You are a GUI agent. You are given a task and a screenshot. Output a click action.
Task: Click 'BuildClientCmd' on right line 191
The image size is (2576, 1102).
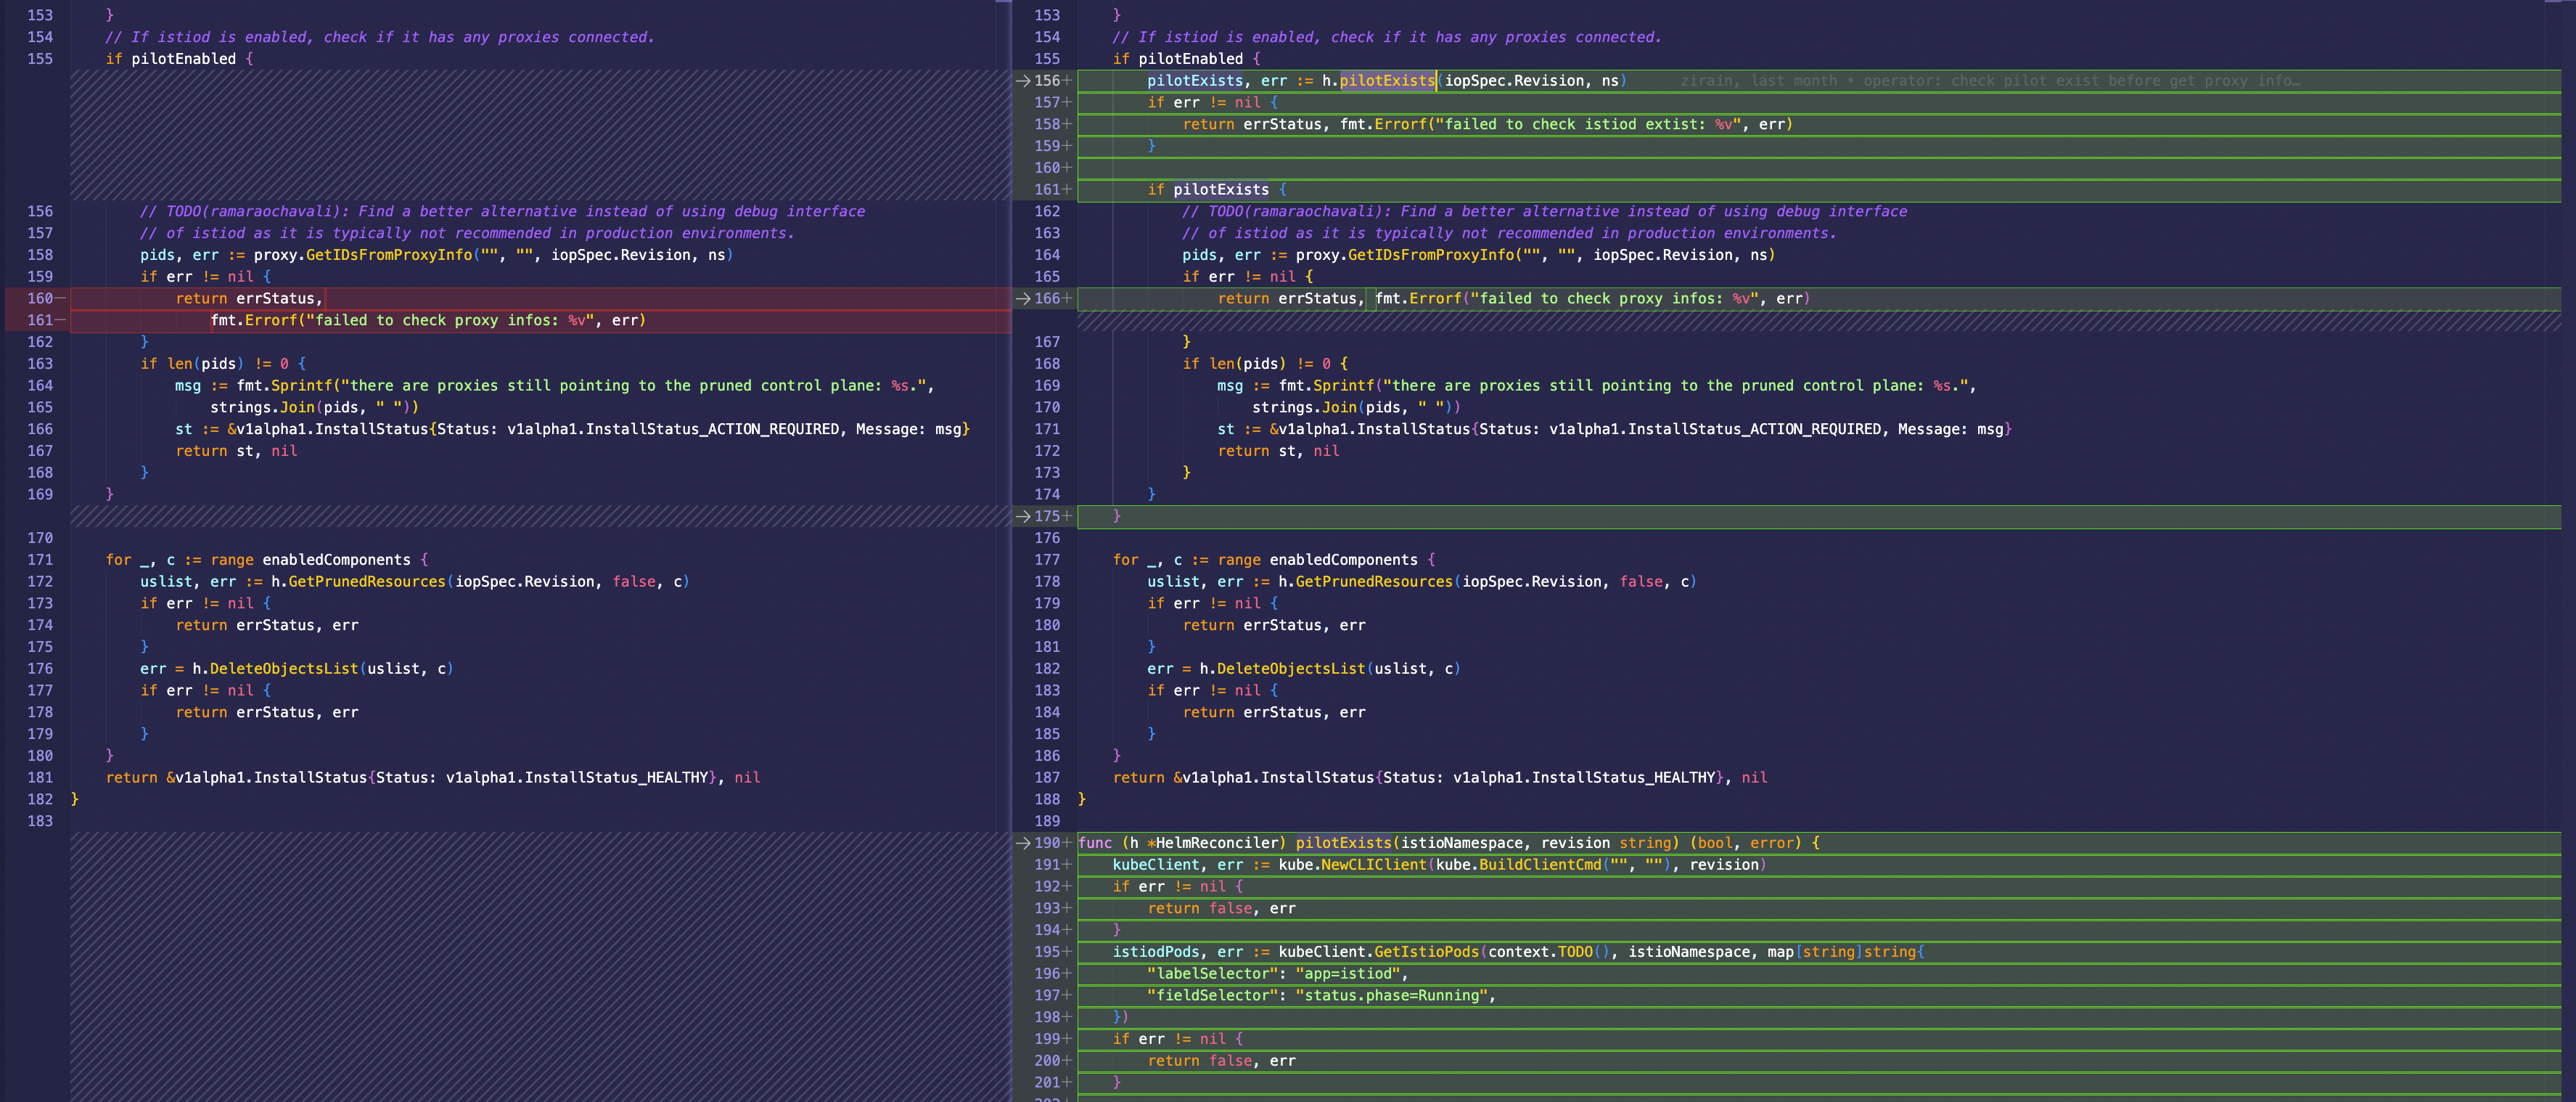(x=1540, y=865)
